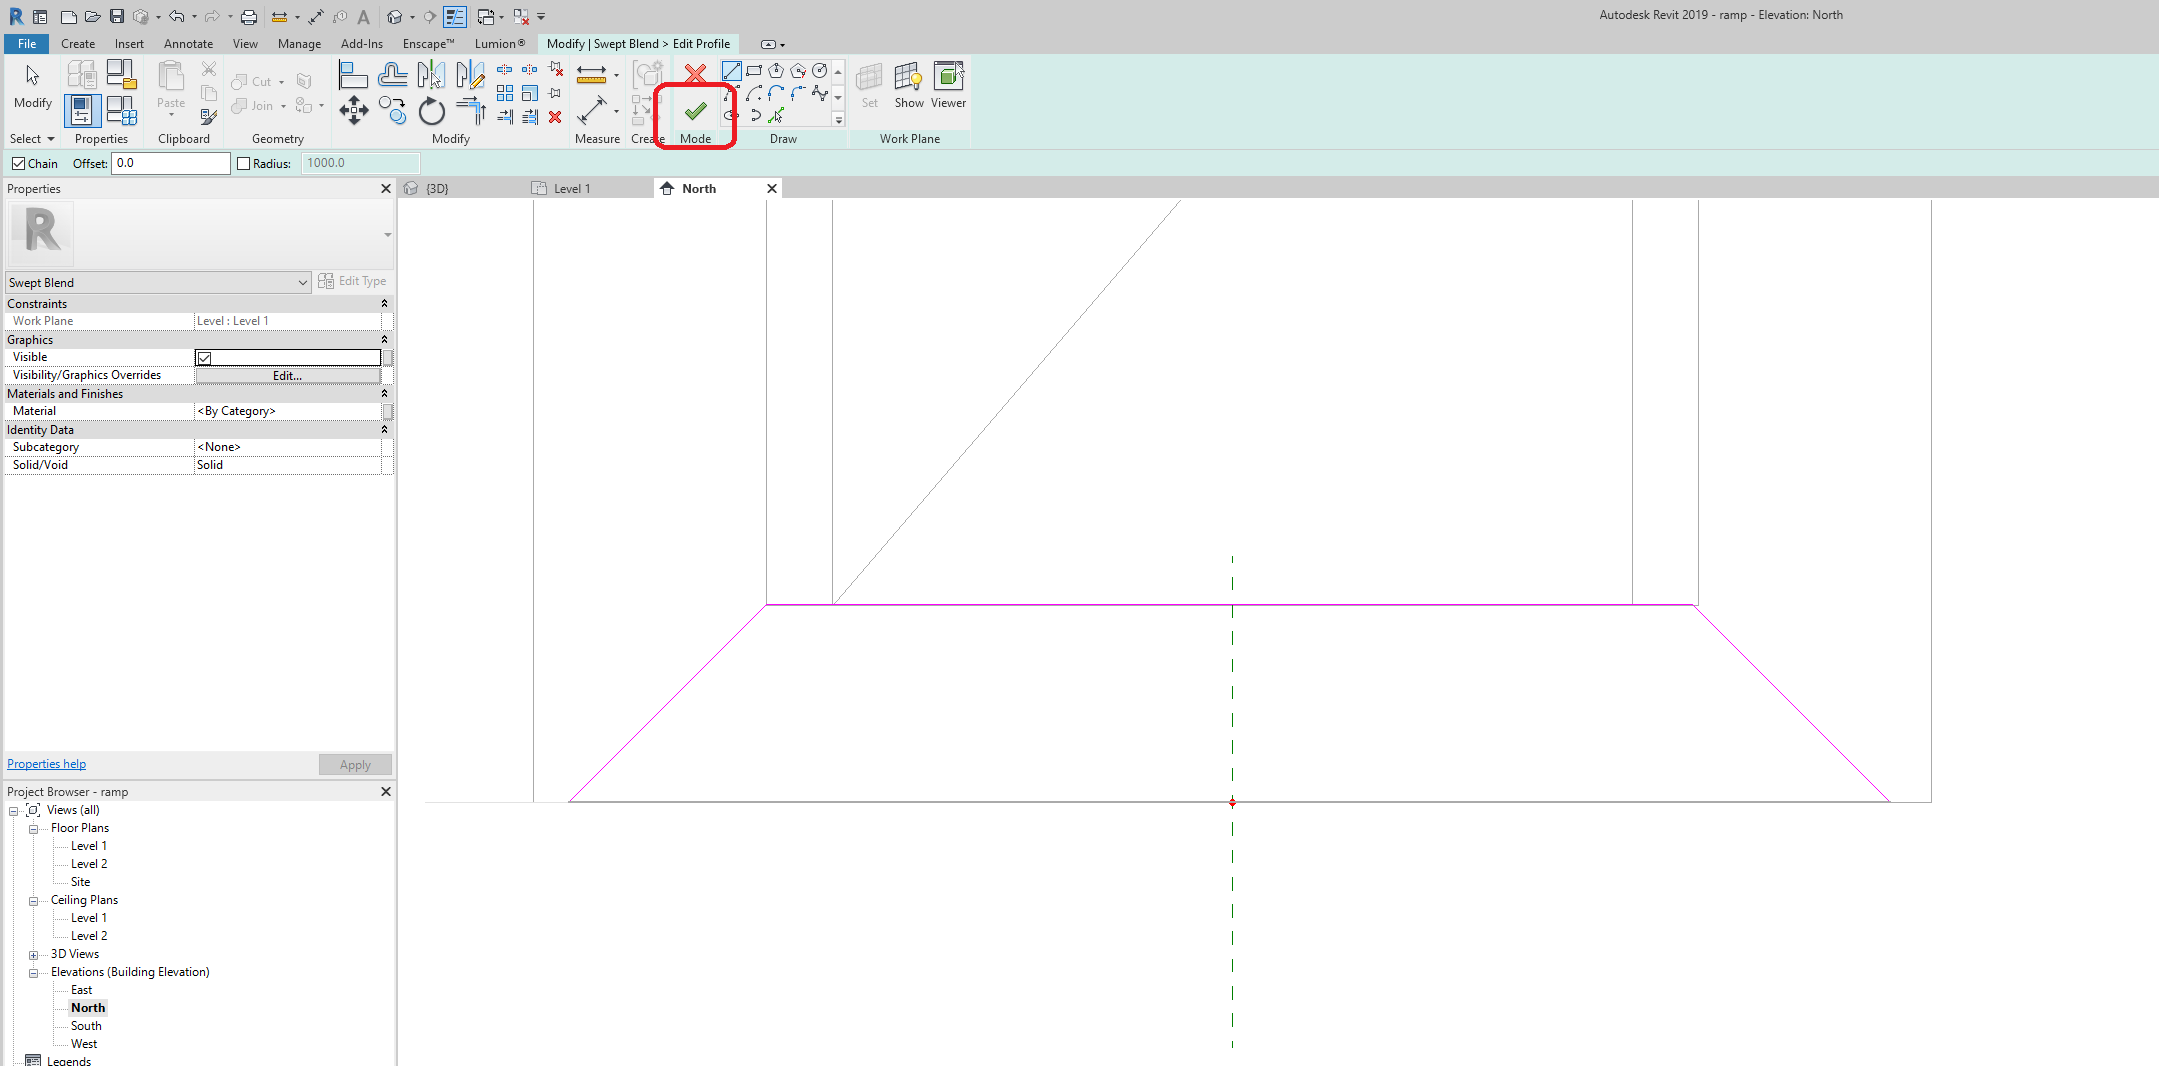The image size is (2159, 1066).
Task: Toggle the Properties palette button
Action: pyautogui.click(x=82, y=111)
